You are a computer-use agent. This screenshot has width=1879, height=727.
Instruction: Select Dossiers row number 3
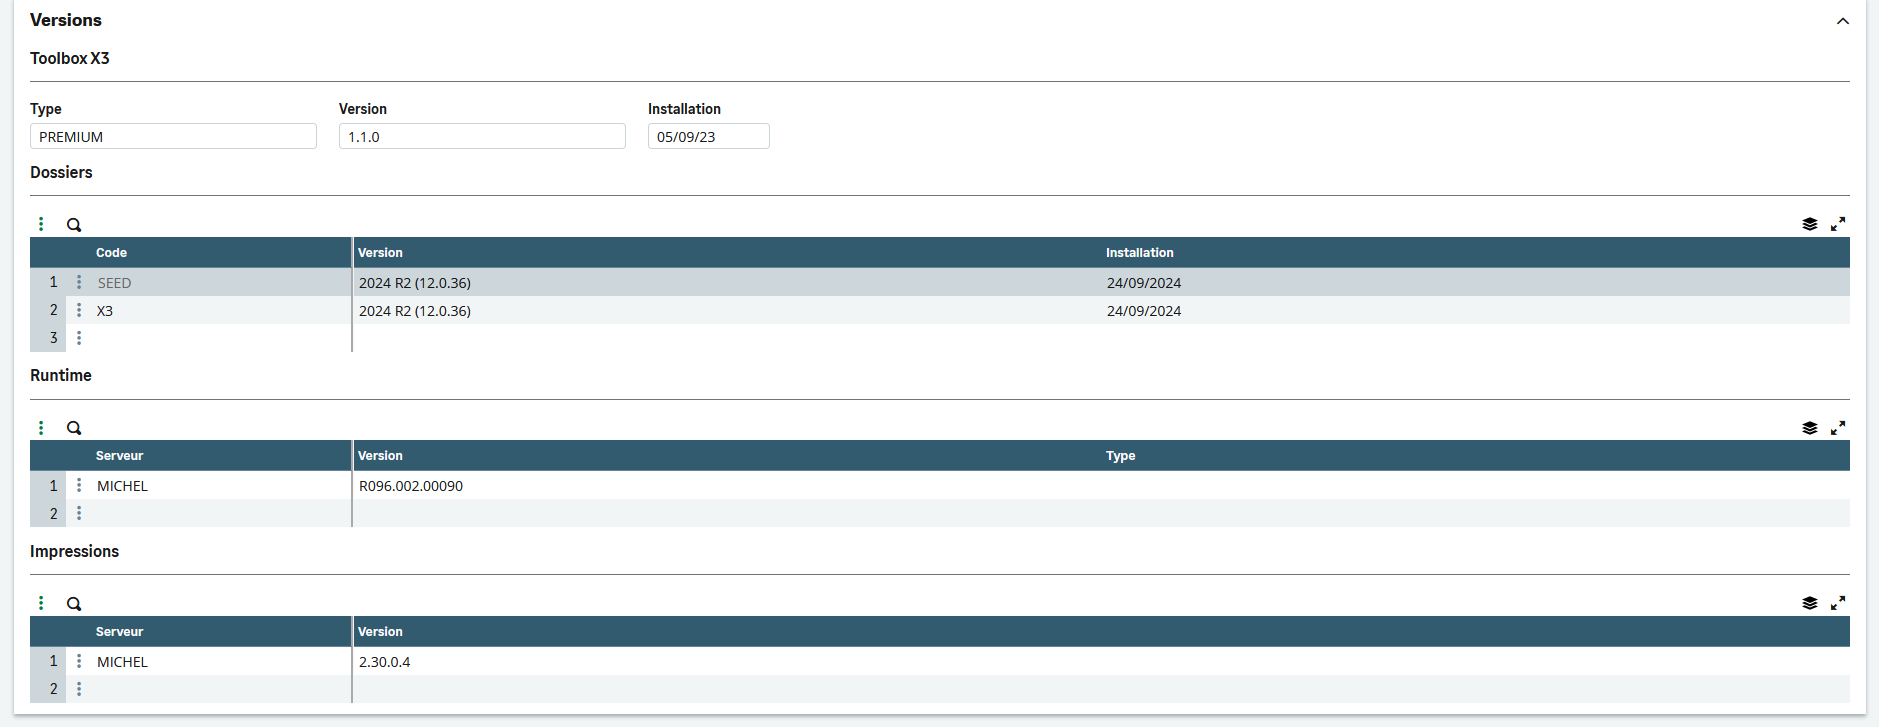pos(53,338)
